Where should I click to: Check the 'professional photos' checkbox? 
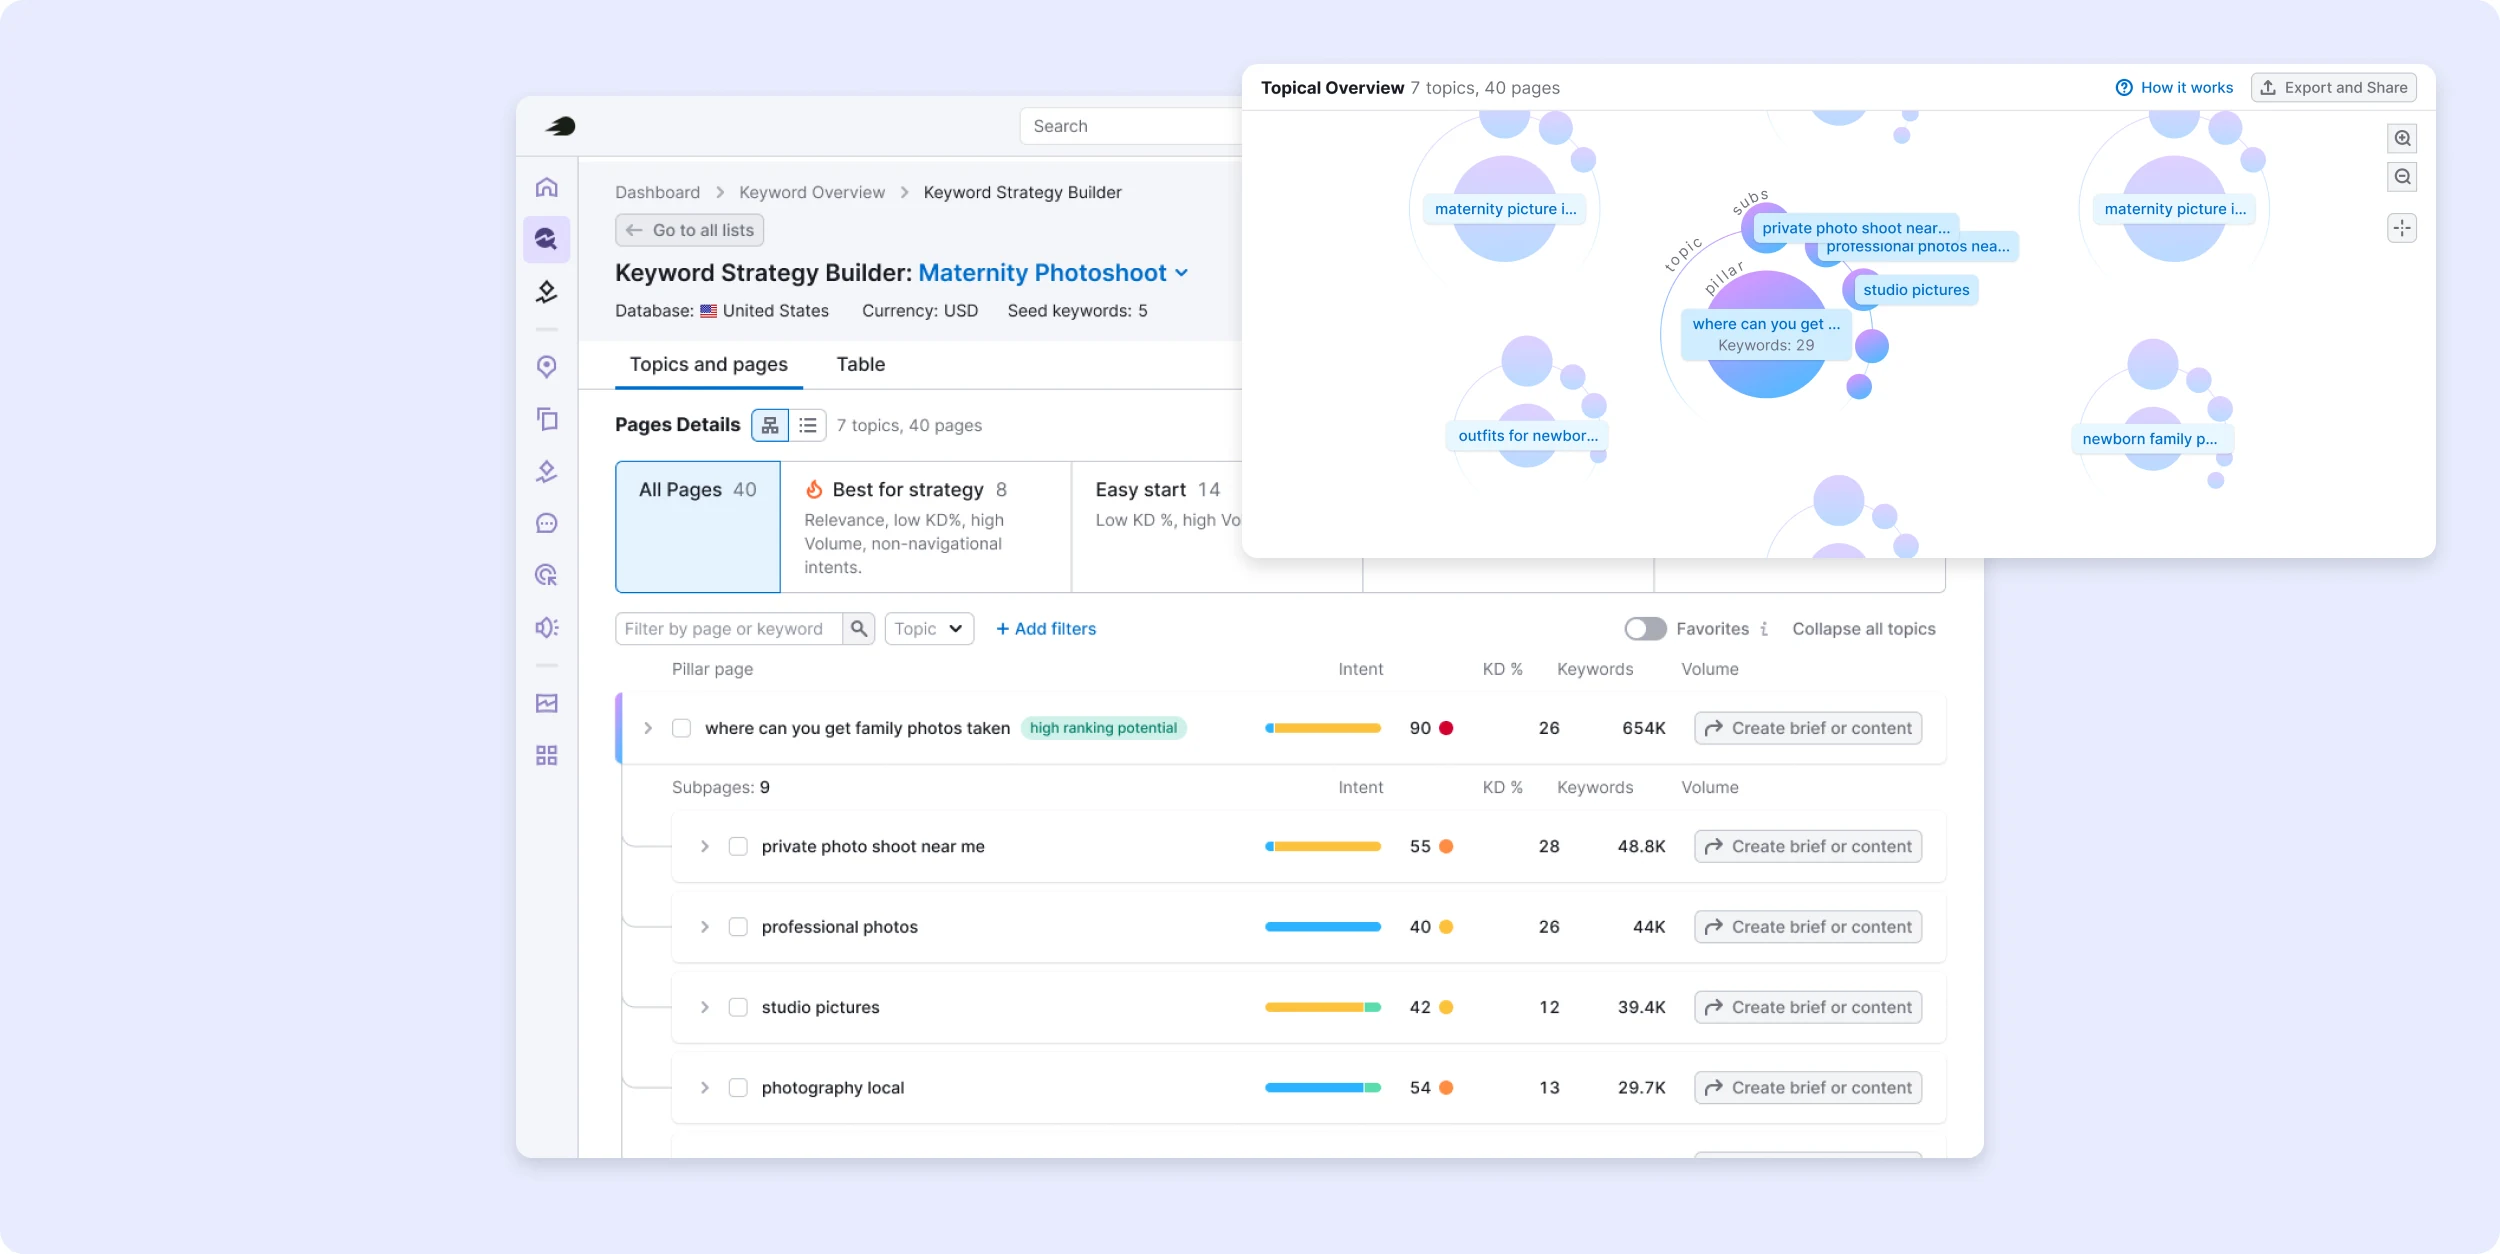[x=738, y=927]
